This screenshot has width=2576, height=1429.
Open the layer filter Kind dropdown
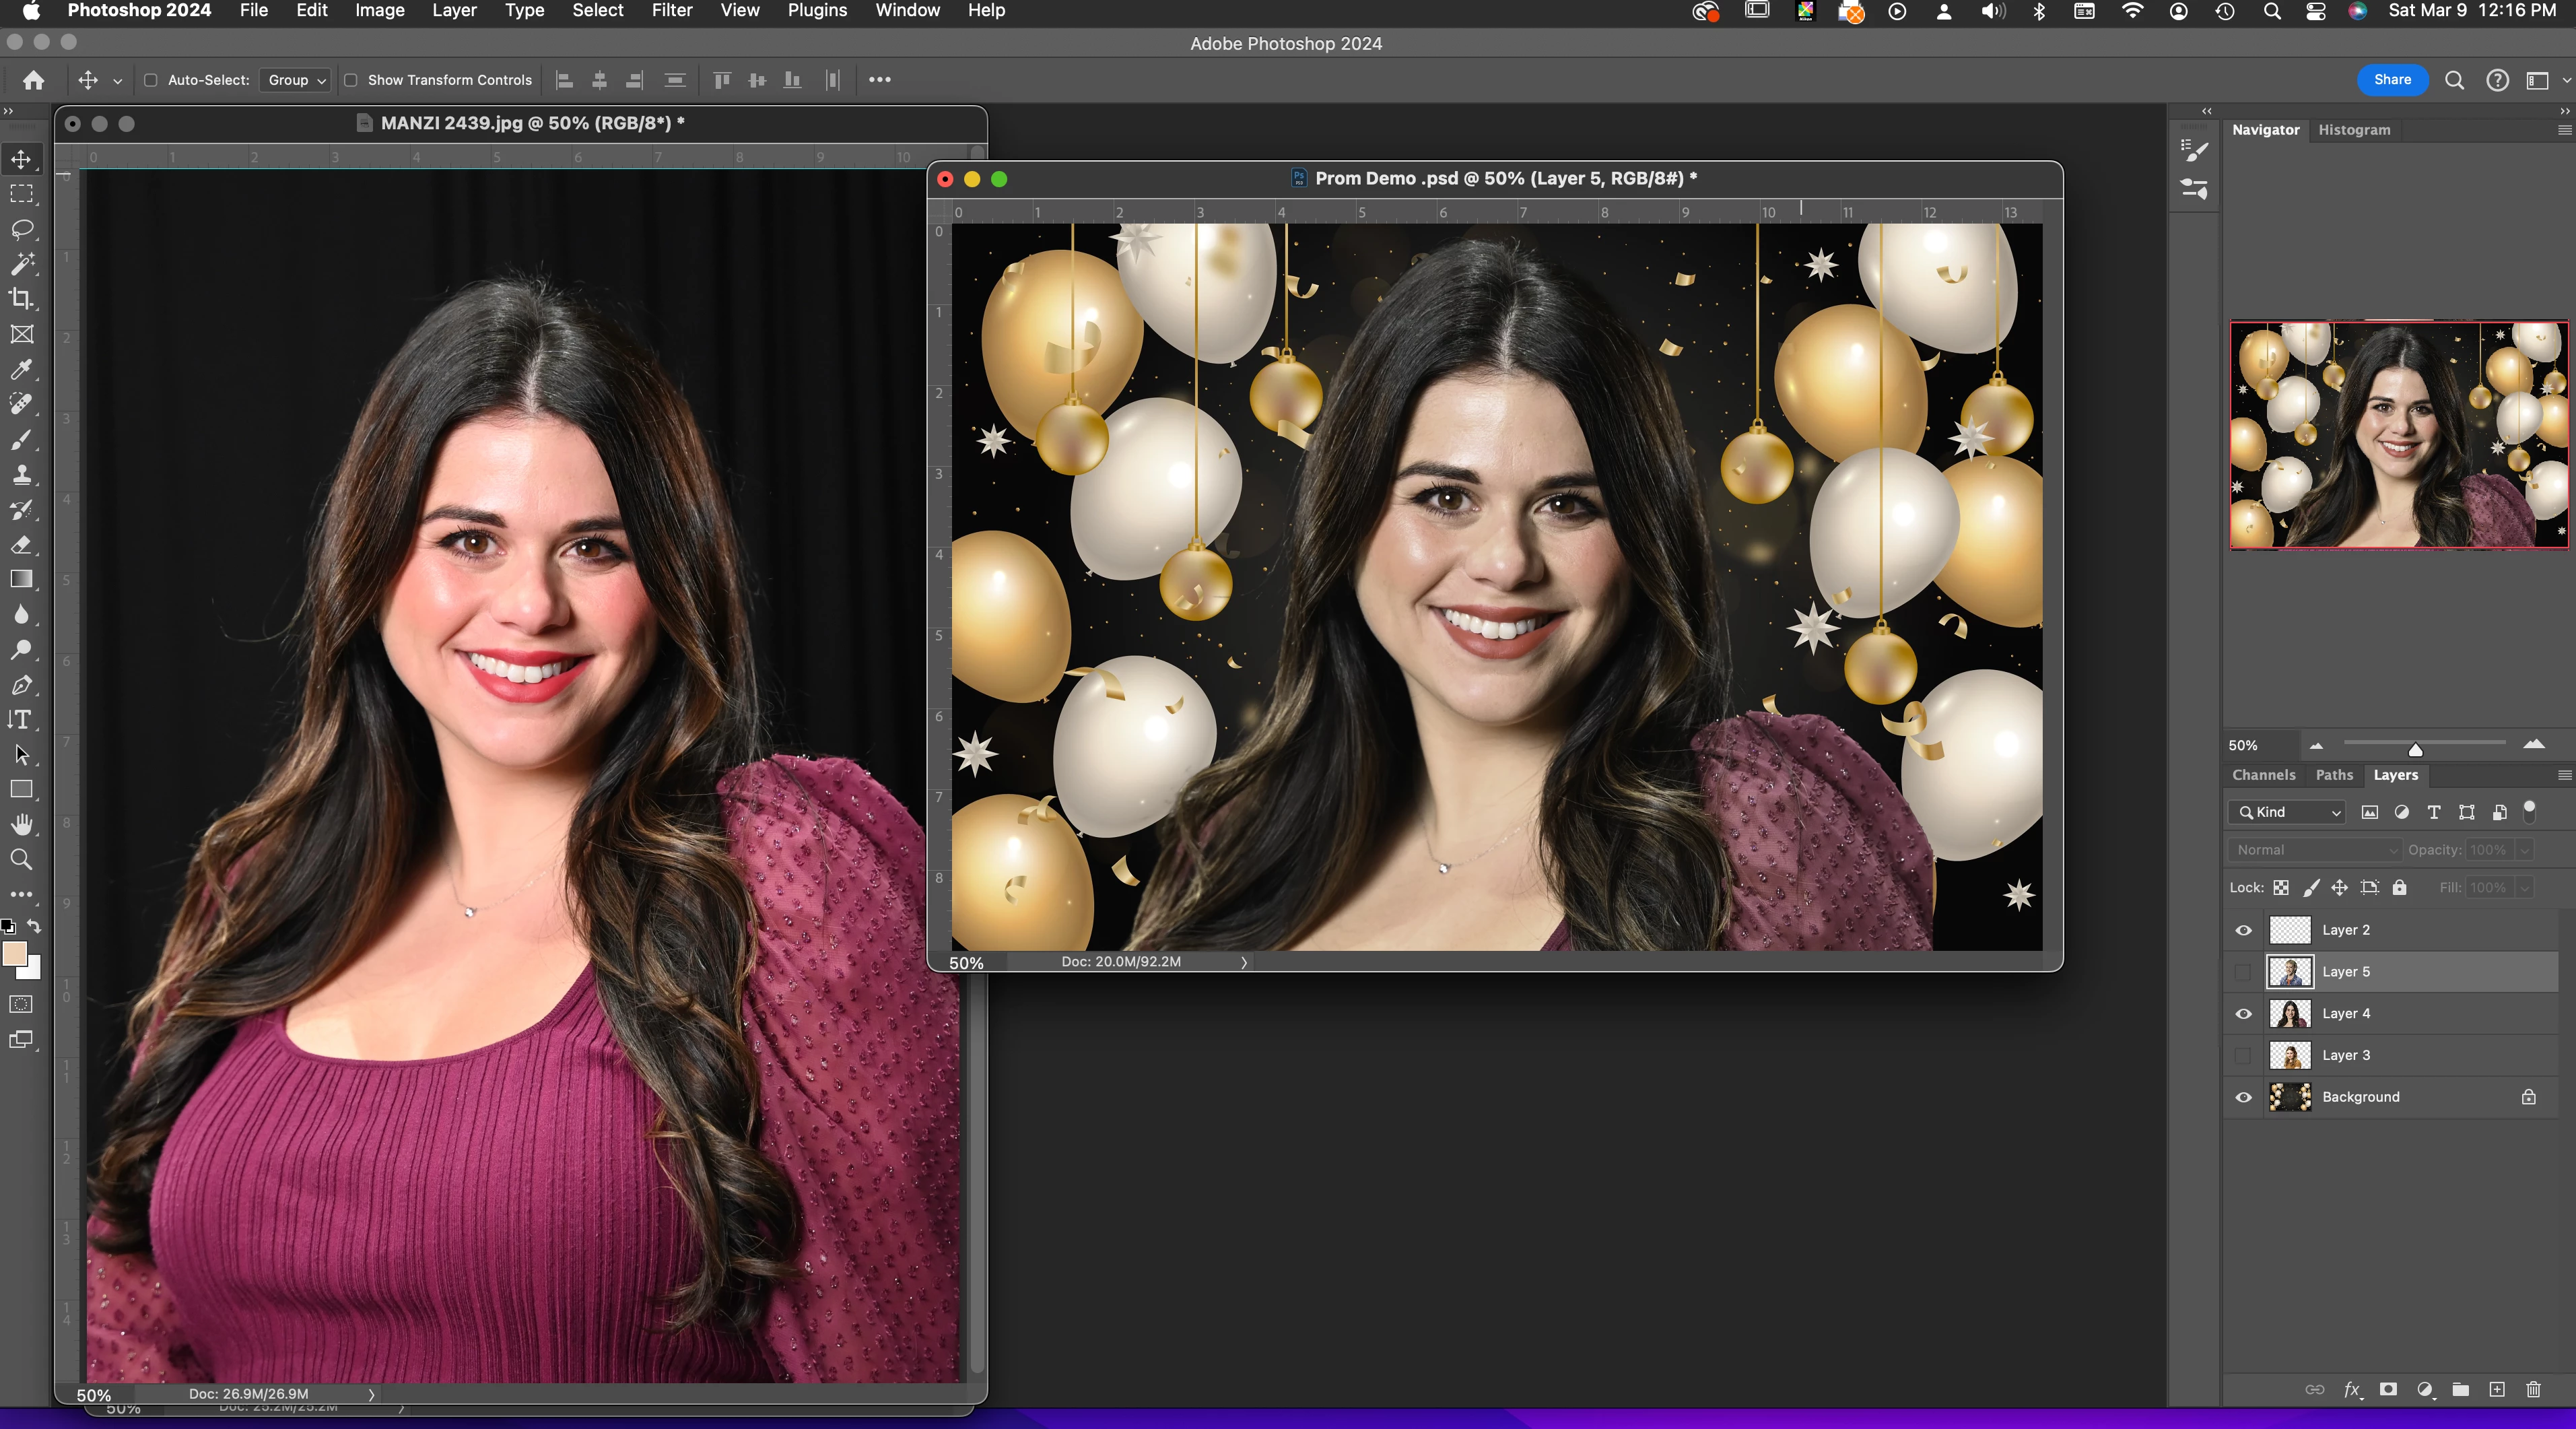2288,812
